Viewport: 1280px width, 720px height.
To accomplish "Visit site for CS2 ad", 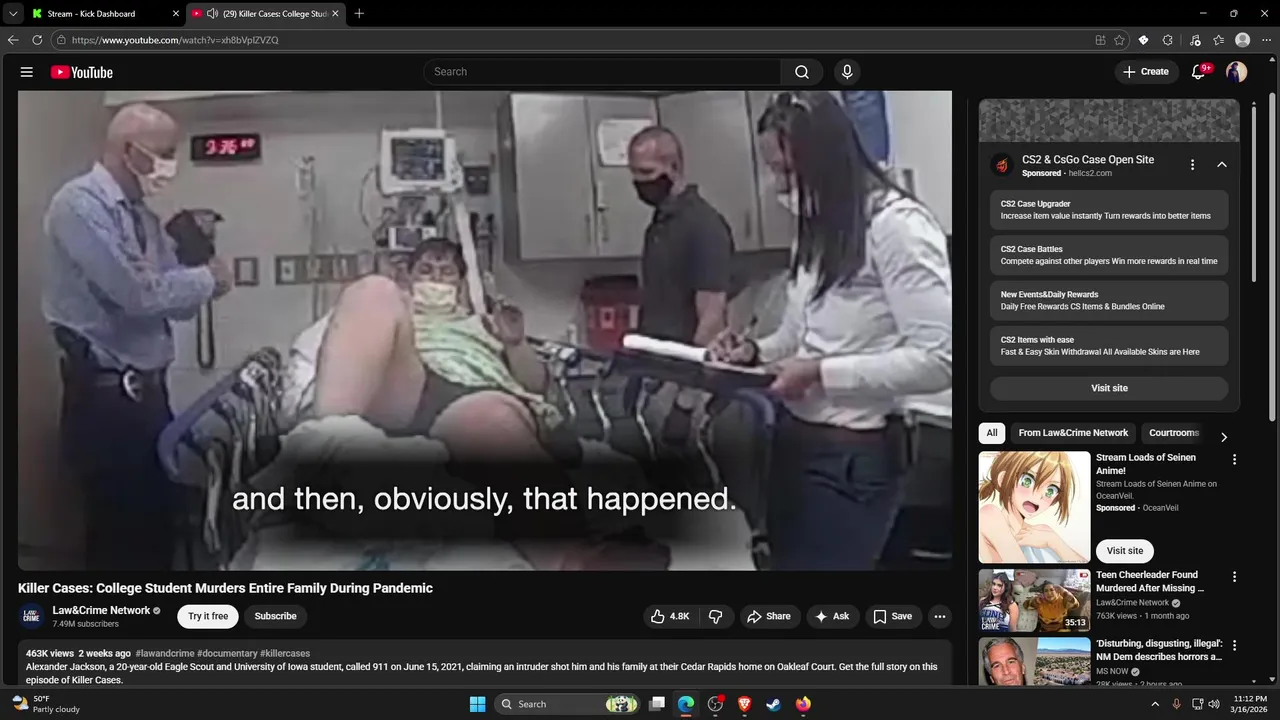I will (1109, 388).
